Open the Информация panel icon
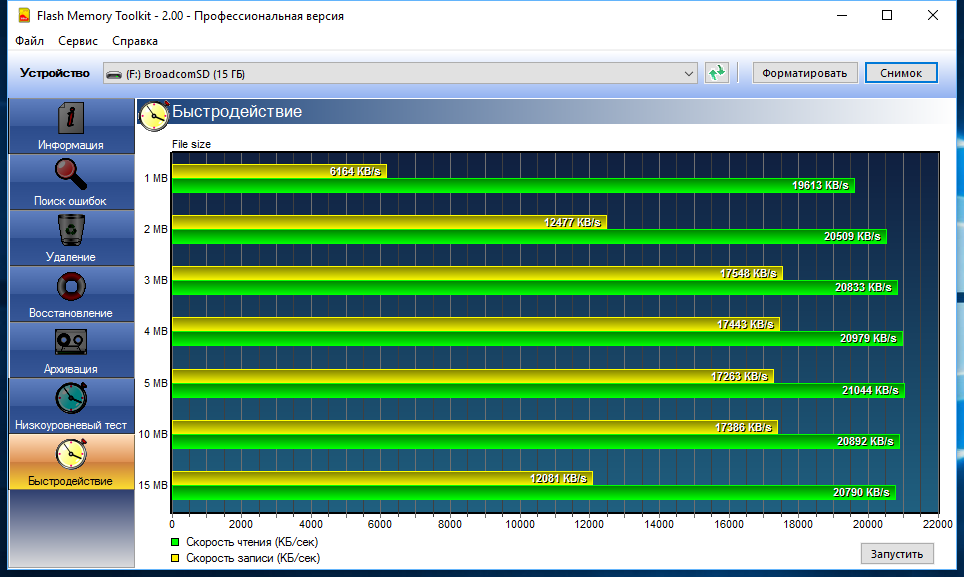The height and width of the screenshot is (577, 964). click(x=71, y=117)
